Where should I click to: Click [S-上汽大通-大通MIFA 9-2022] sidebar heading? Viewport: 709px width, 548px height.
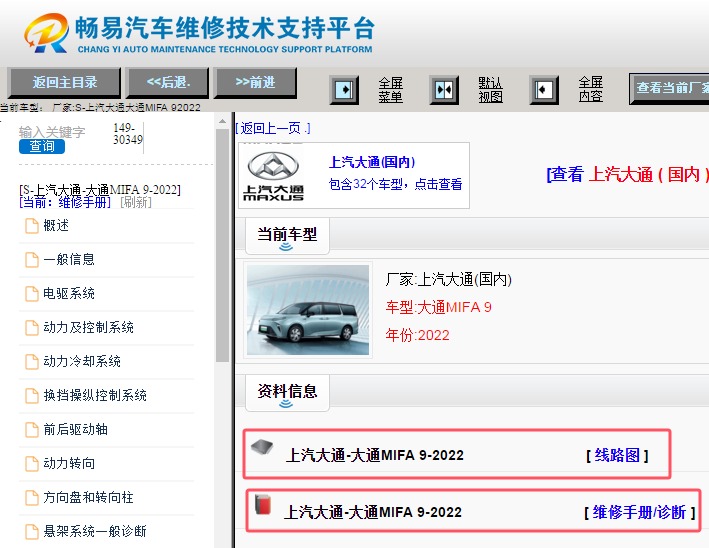[x=100, y=189]
